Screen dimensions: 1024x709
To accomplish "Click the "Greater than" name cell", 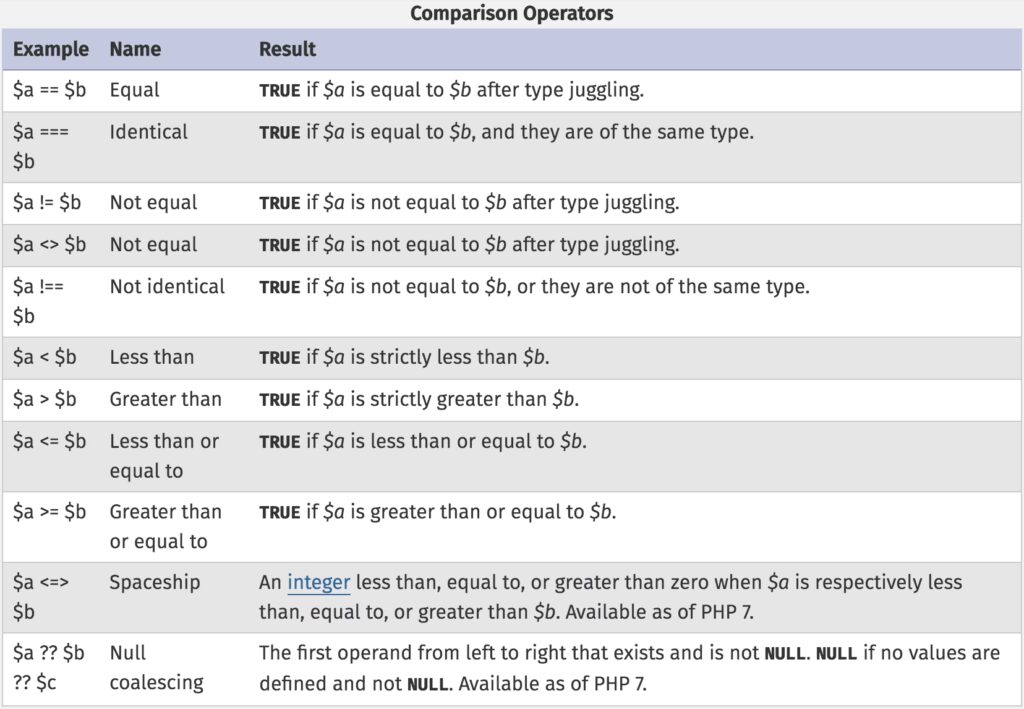I will click(x=165, y=399).
